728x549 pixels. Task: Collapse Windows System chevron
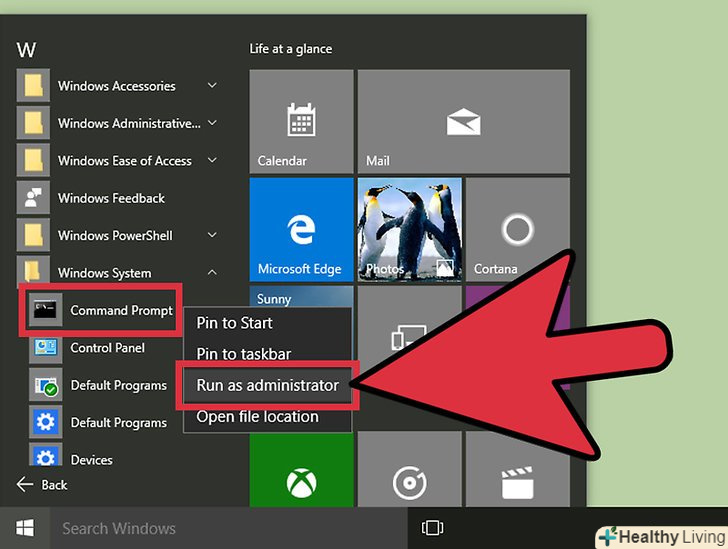point(212,273)
